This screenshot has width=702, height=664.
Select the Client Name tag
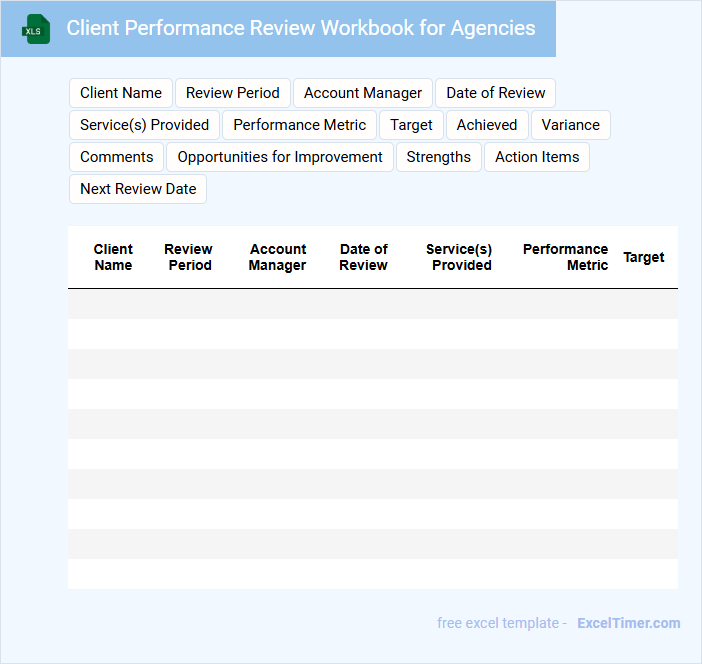(x=121, y=93)
